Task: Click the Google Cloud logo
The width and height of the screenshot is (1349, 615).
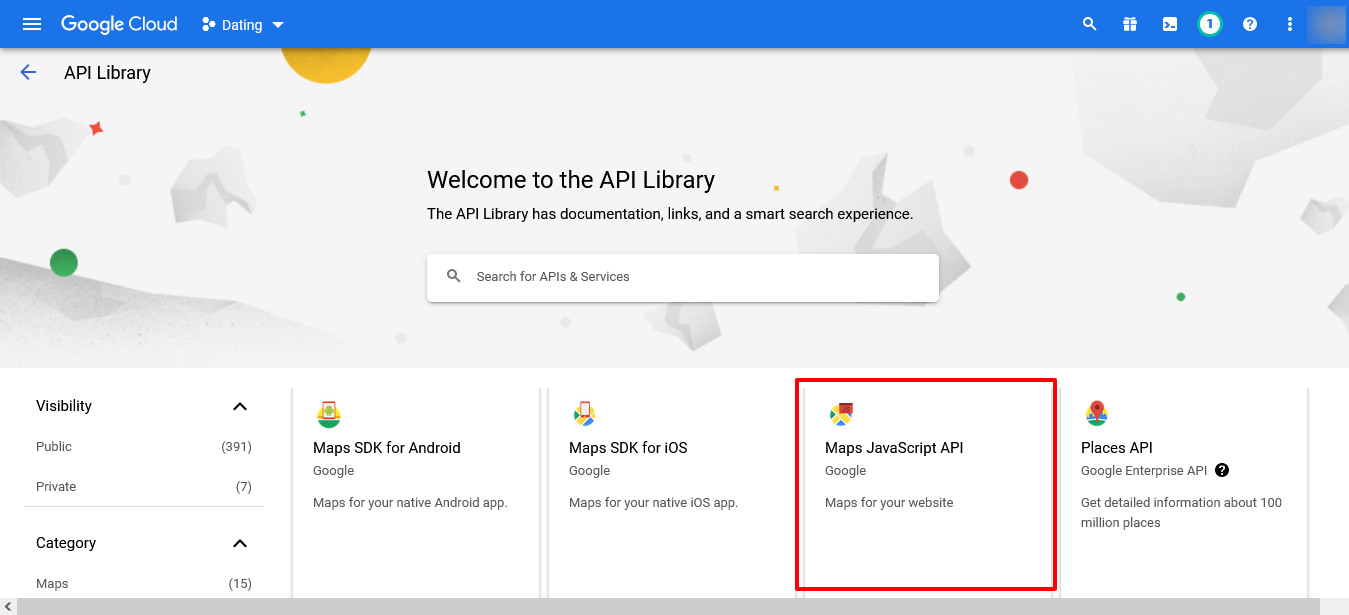Action: [119, 24]
